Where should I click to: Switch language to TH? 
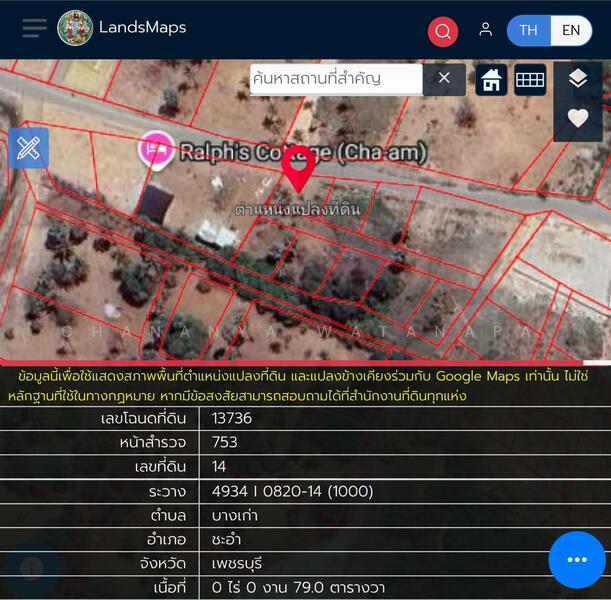tap(528, 30)
